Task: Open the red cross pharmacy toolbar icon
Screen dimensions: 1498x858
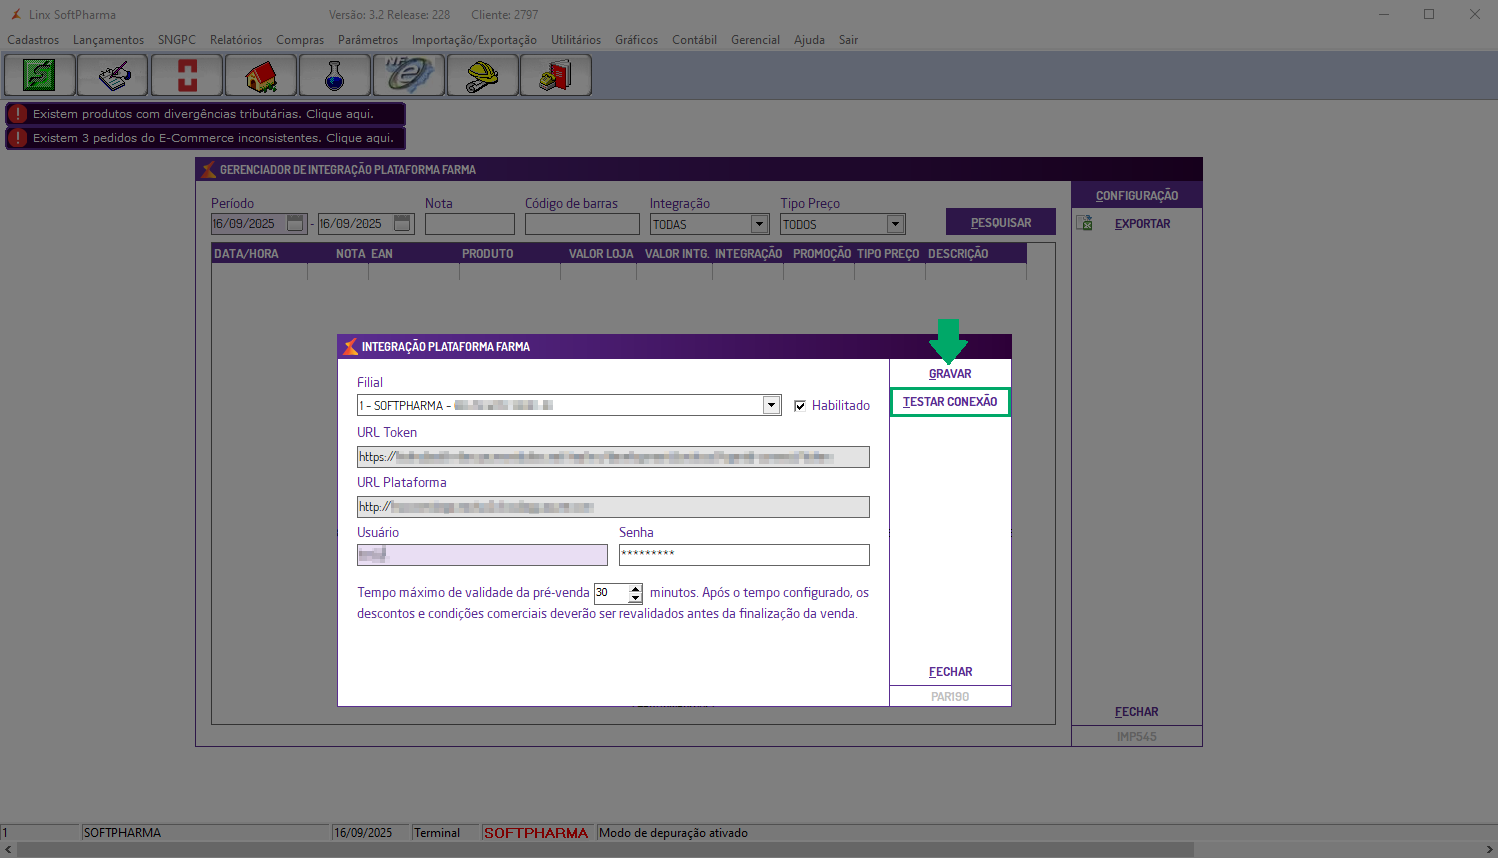Action: click(187, 75)
